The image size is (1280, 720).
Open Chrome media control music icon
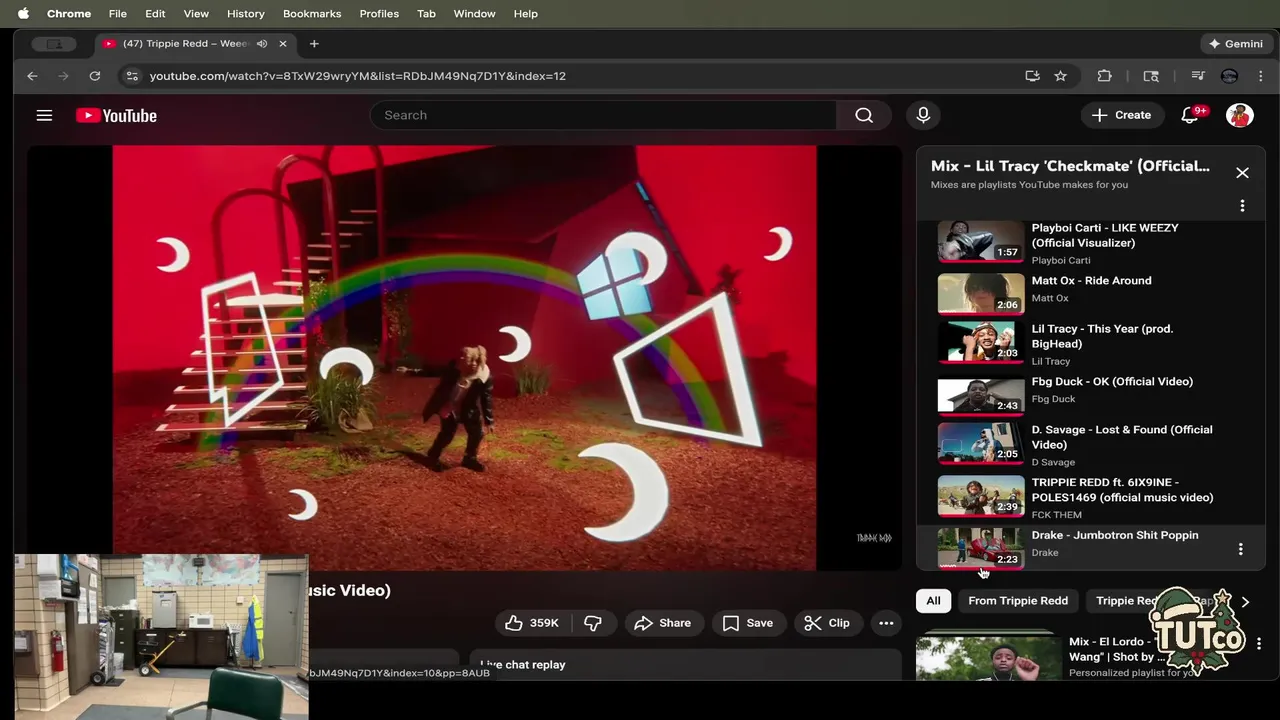[x=1198, y=76]
